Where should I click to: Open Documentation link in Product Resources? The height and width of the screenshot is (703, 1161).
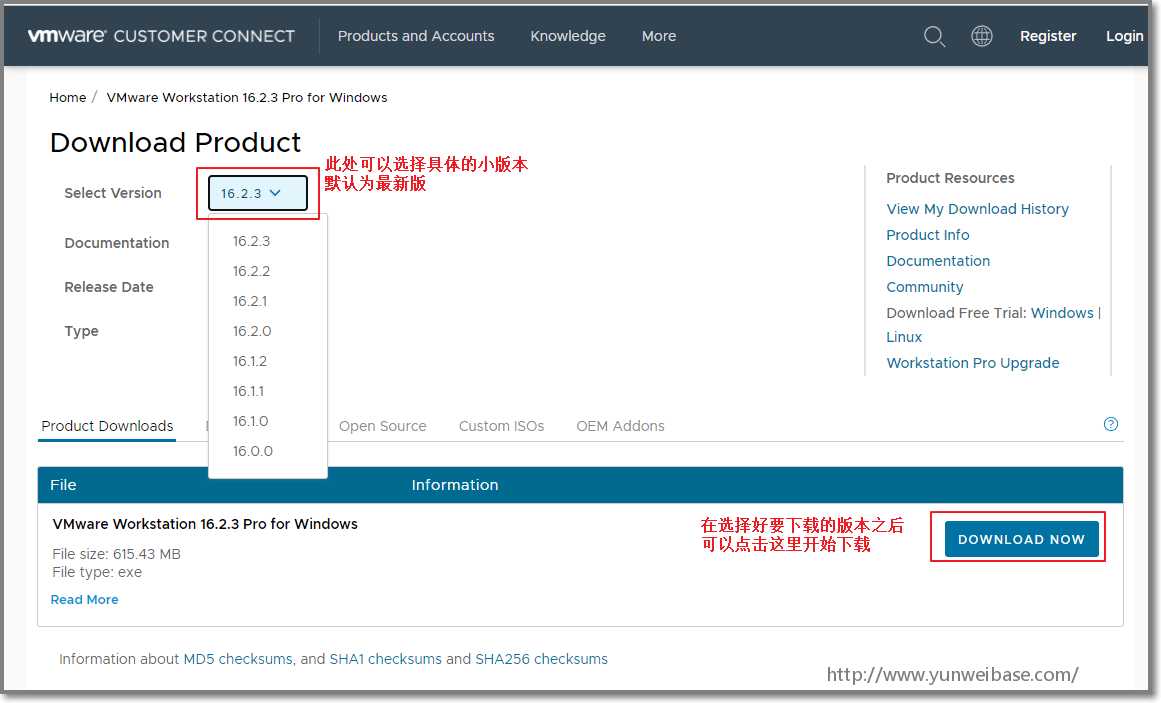(x=938, y=261)
